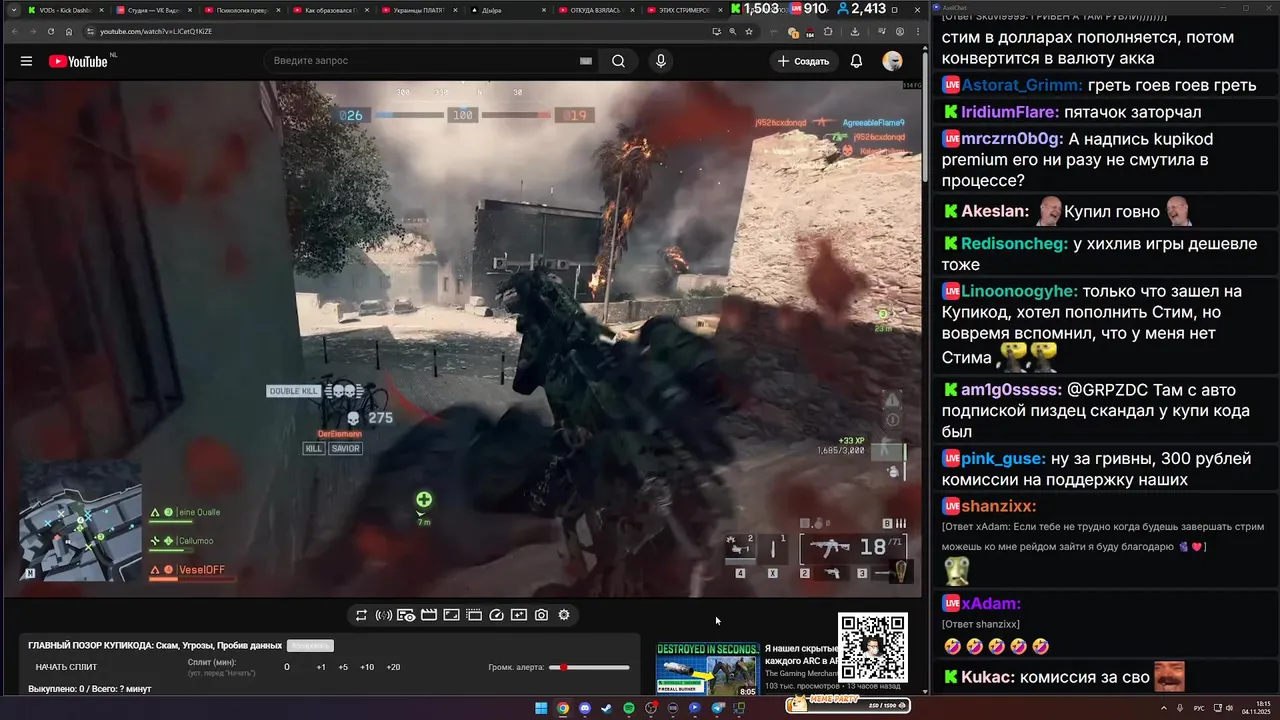The image size is (1280, 720).
Task: Open the tab search dropdown arrow
Action: point(14,10)
